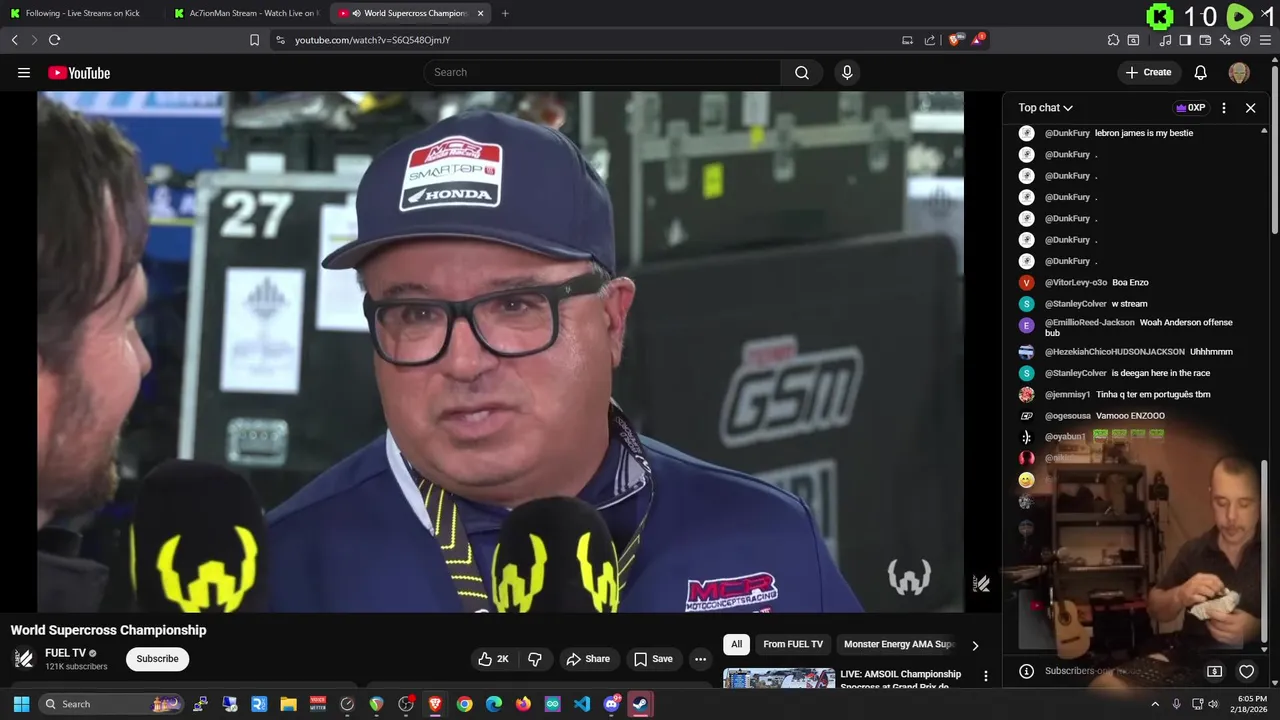Show next category chips arrow
Viewport: 1280px width, 720px height.
975,645
